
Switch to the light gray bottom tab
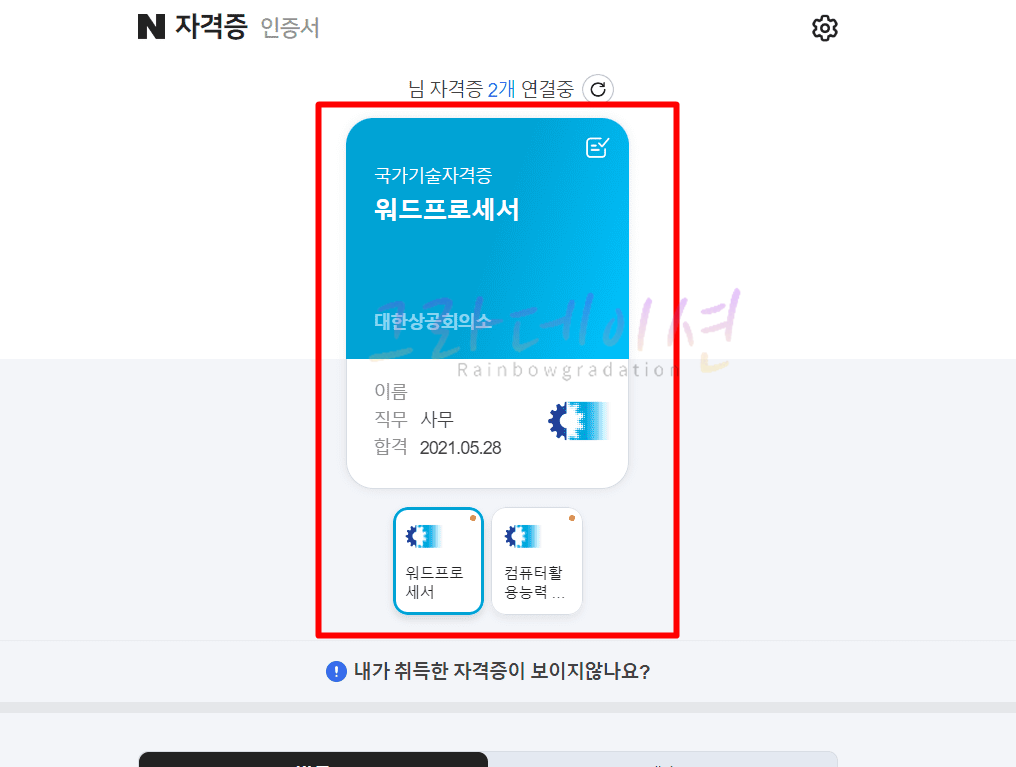coord(662,759)
